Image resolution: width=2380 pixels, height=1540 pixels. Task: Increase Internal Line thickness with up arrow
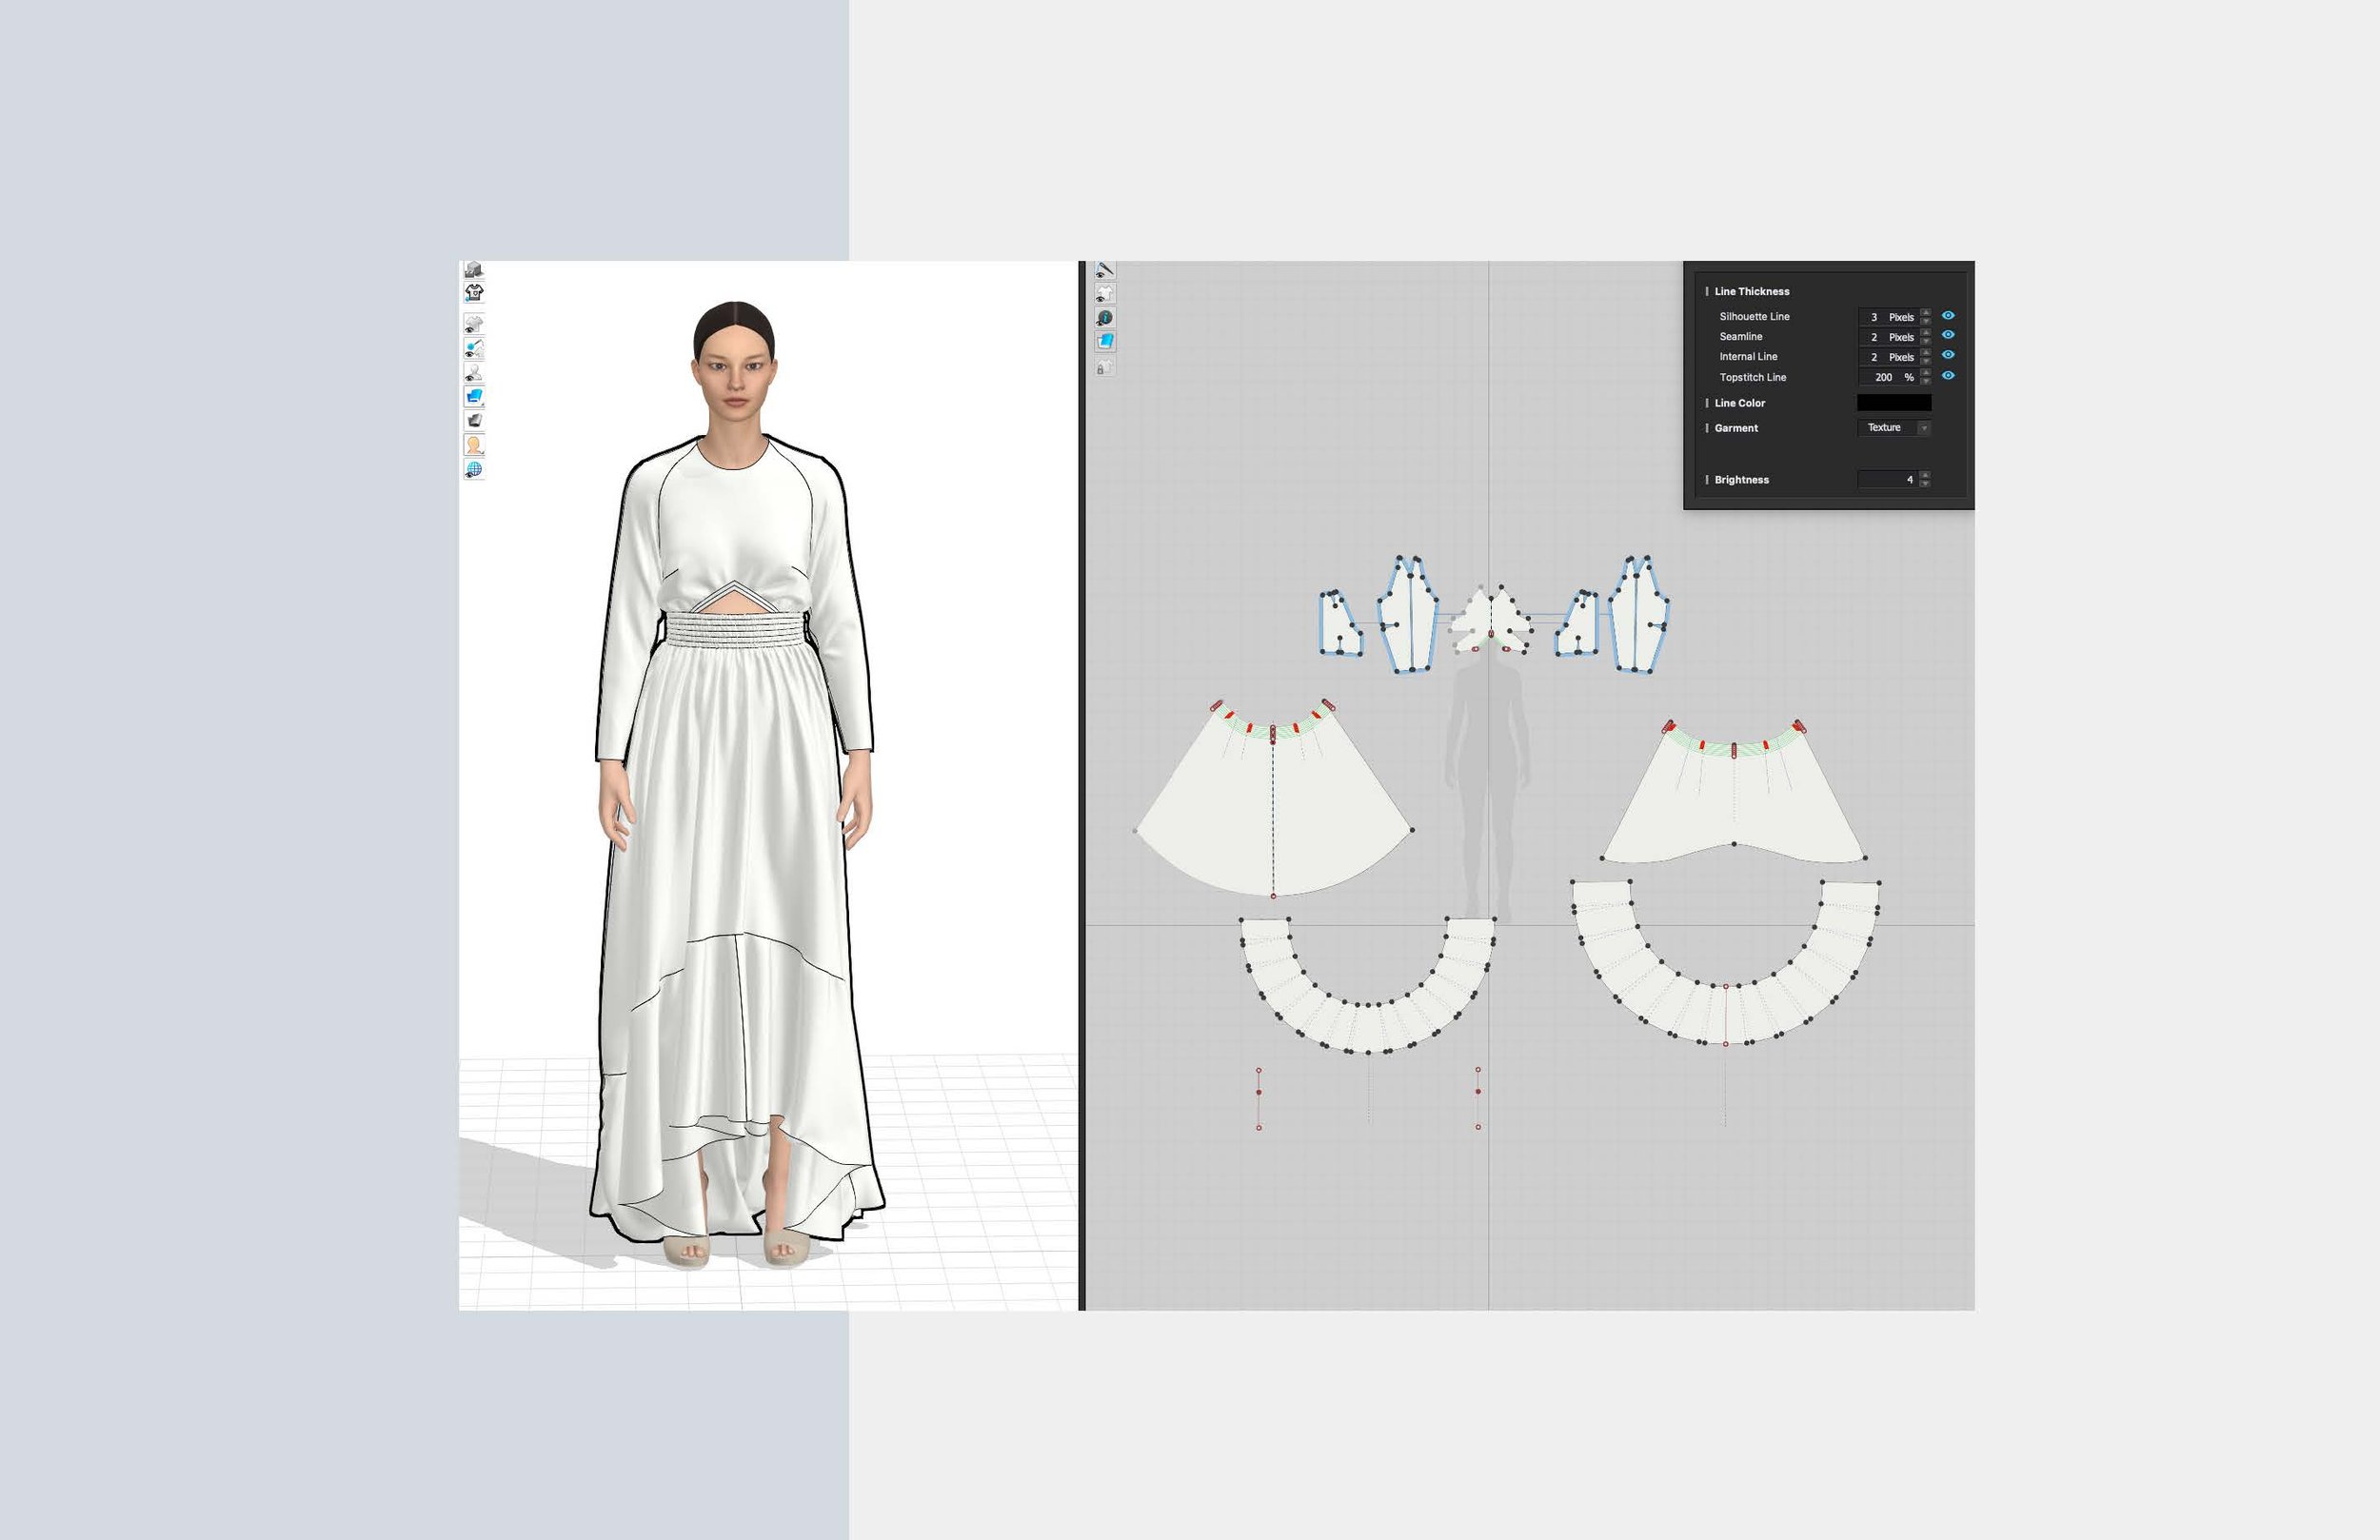coord(1926,353)
